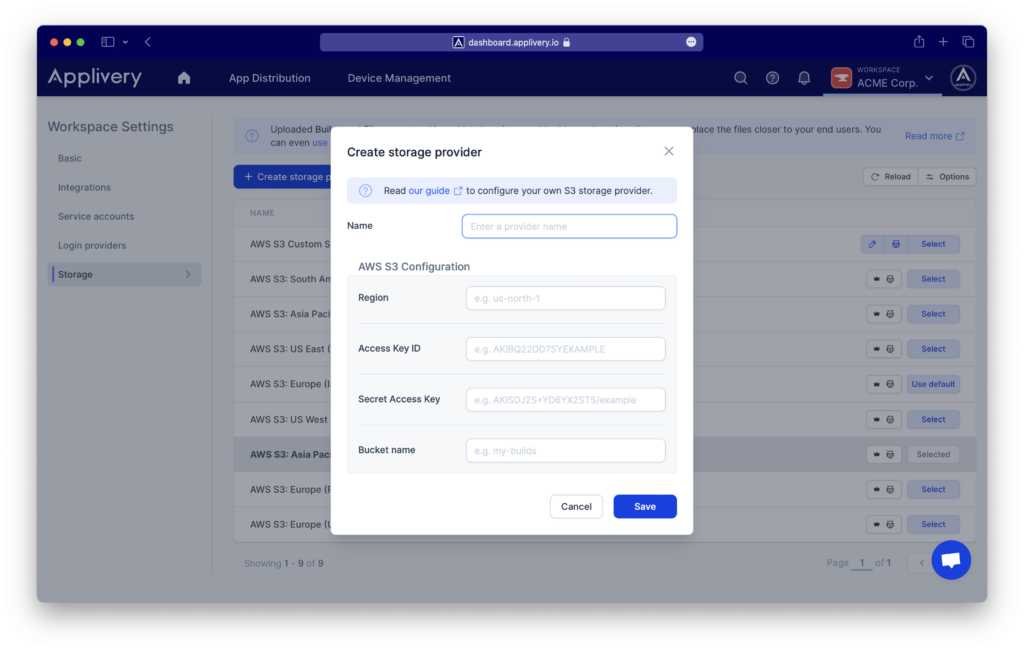
Task: Open the search magnifier in the top bar
Action: tap(741, 78)
